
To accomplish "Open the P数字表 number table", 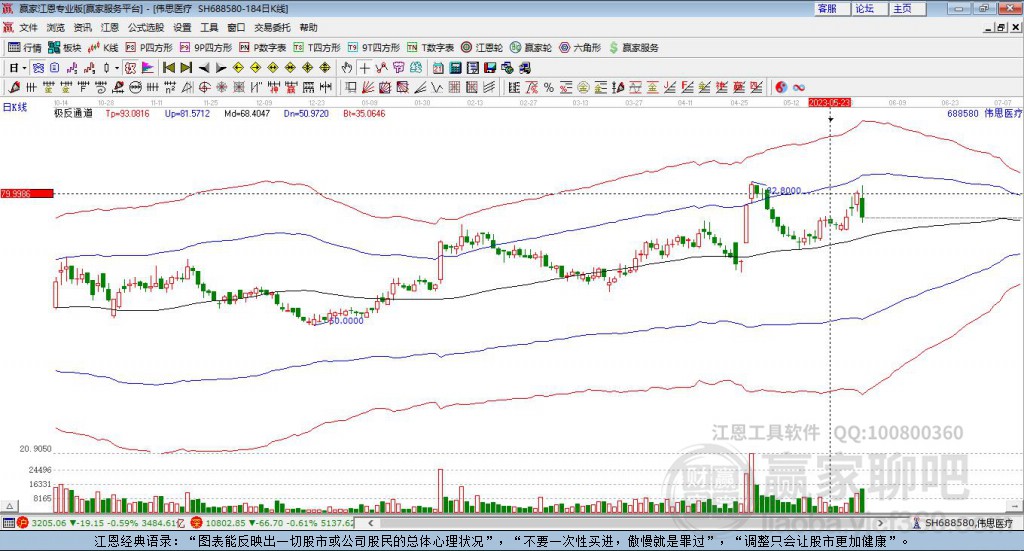I will [x=263, y=48].
